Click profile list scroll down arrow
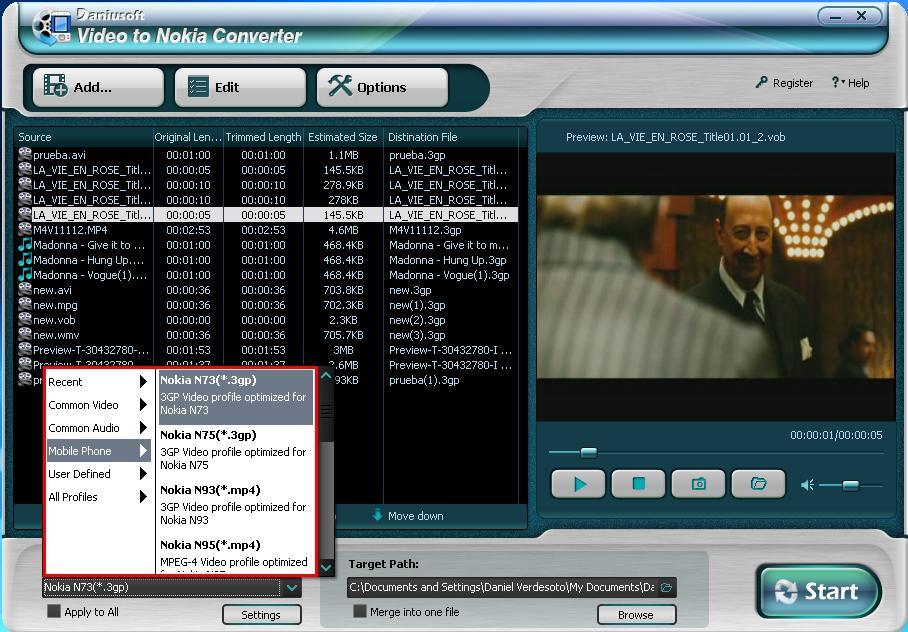Viewport: 908px width, 632px height. point(326,567)
